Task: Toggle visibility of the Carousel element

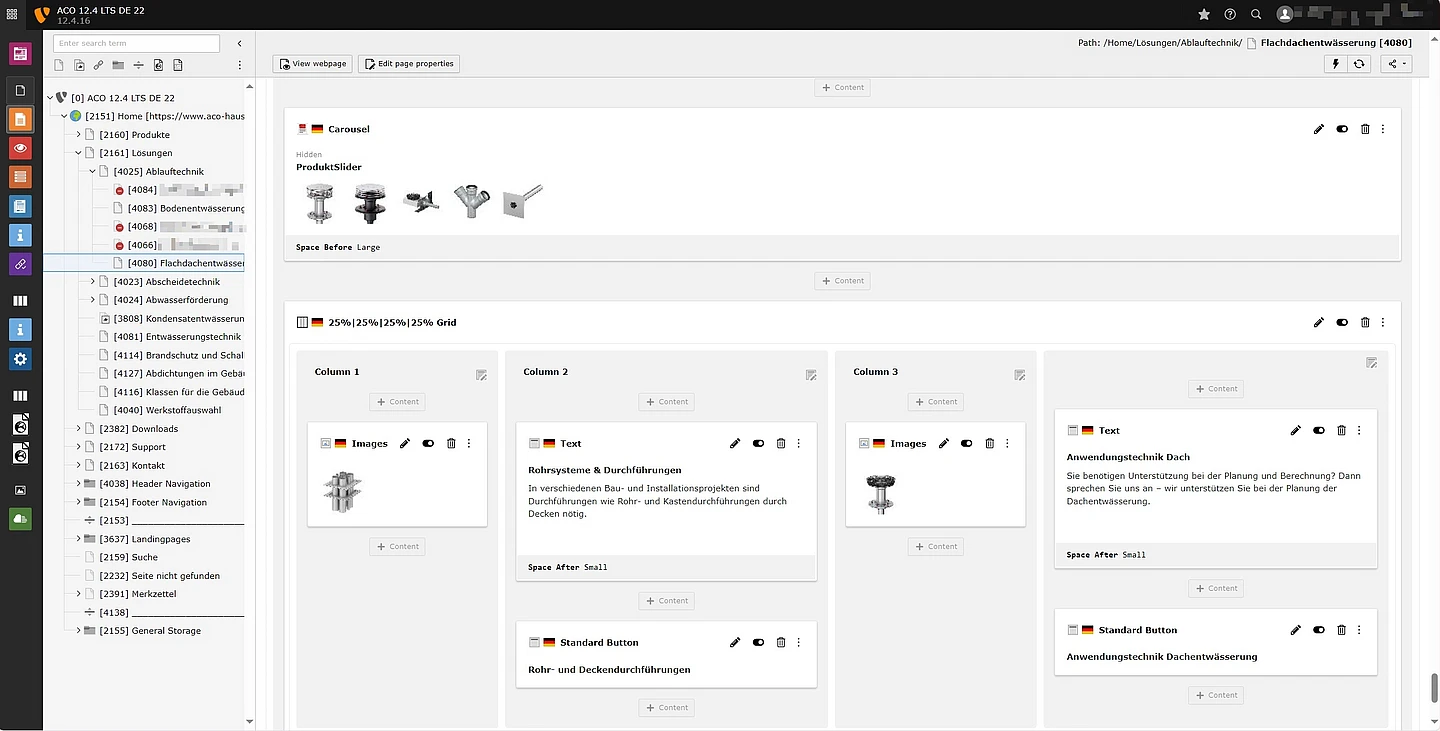Action: (x=1342, y=129)
